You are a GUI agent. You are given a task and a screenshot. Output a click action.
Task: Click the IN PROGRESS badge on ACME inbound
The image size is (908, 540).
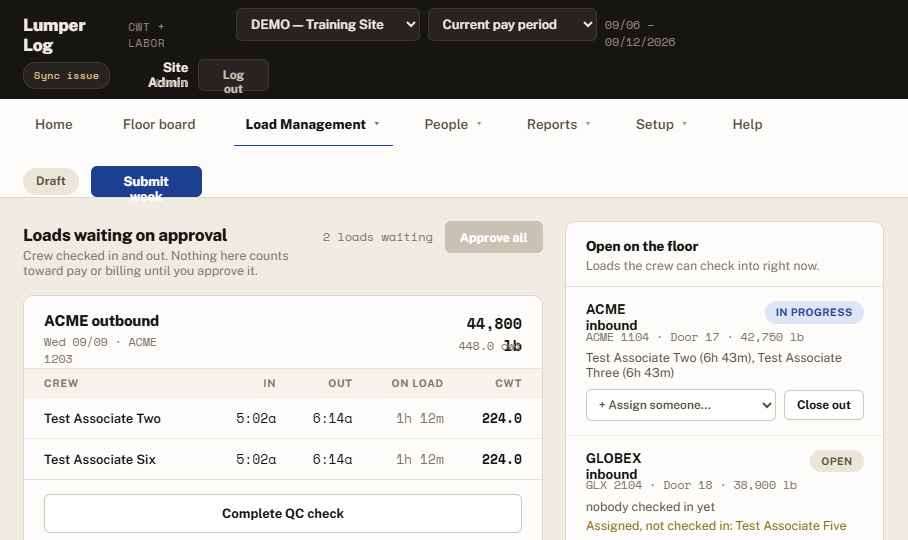(x=814, y=313)
